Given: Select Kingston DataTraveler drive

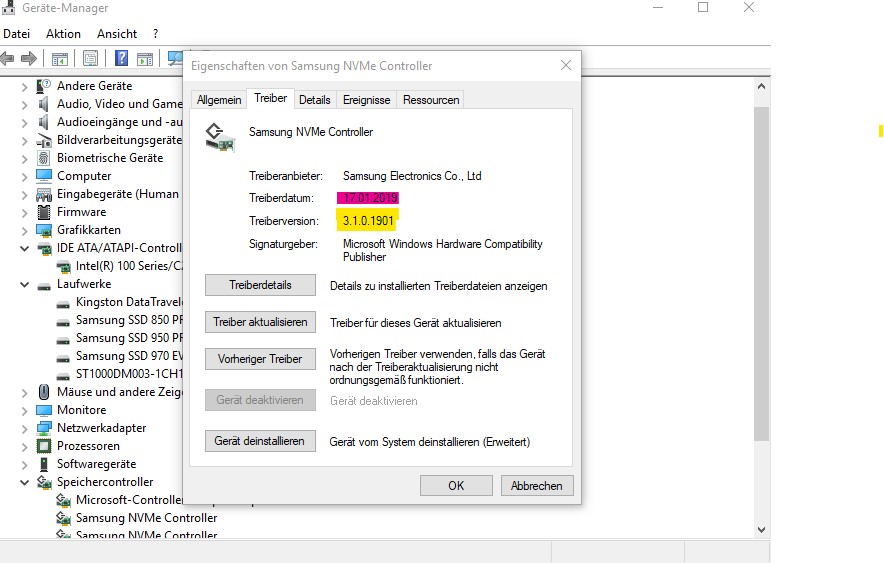Looking at the screenshot, I should tap(129, 303).
